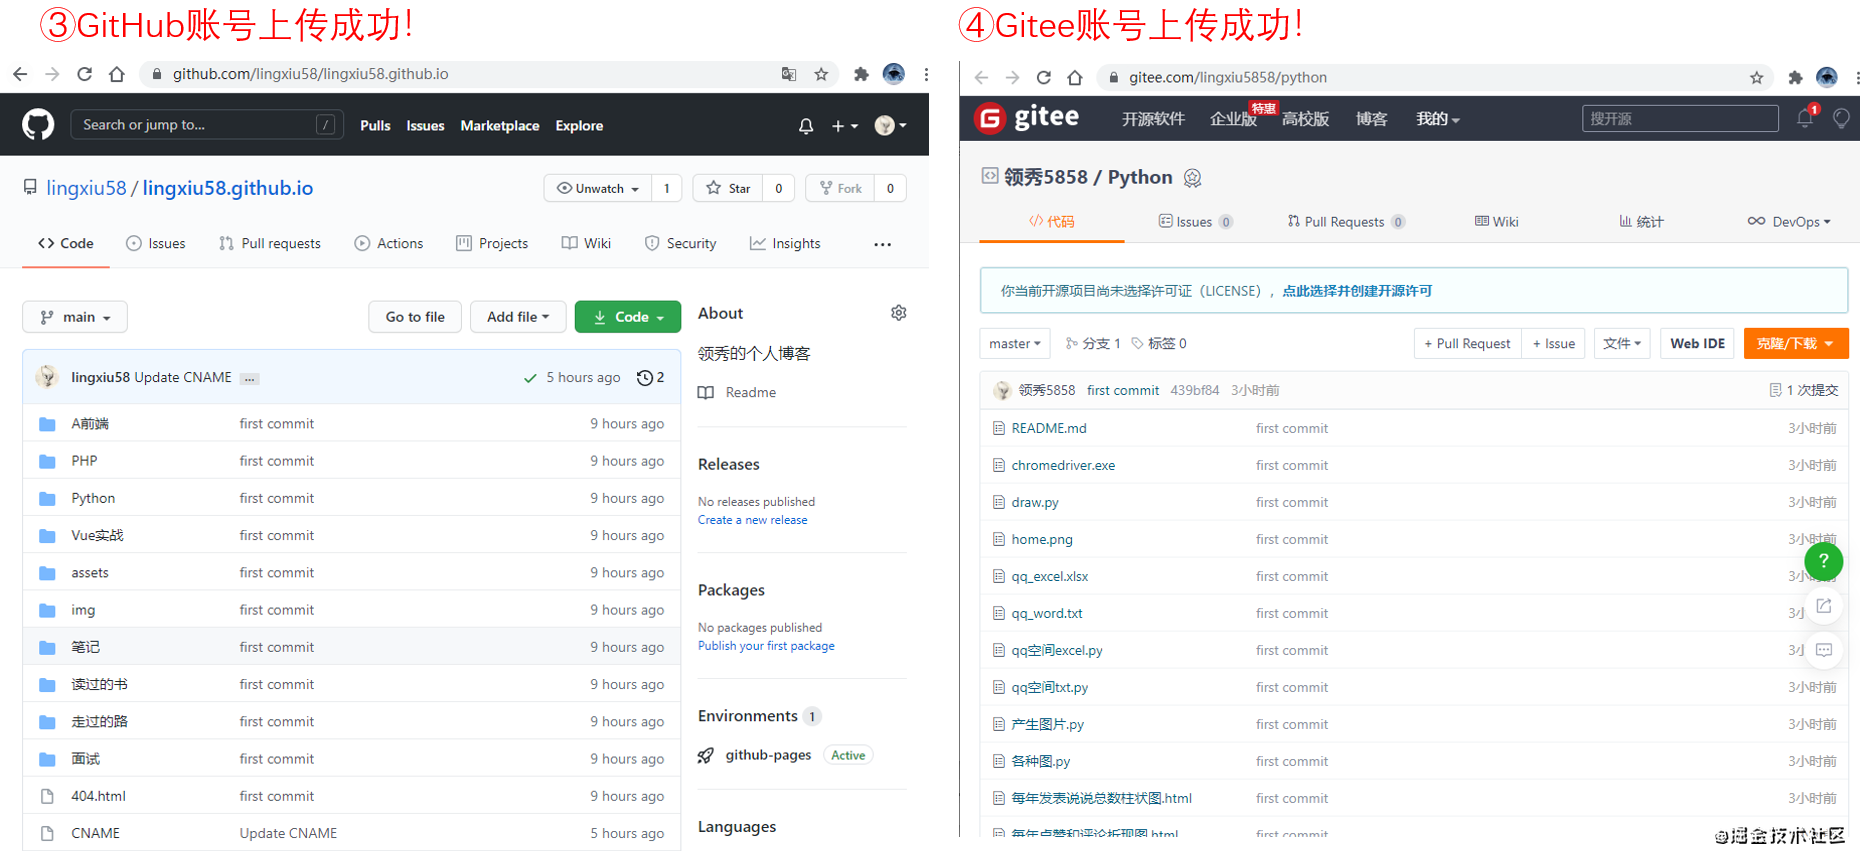Open the Python folder on GitHub
This screenshot has width=1864, height=861.
pyautogui.click(x=93, y=498)
